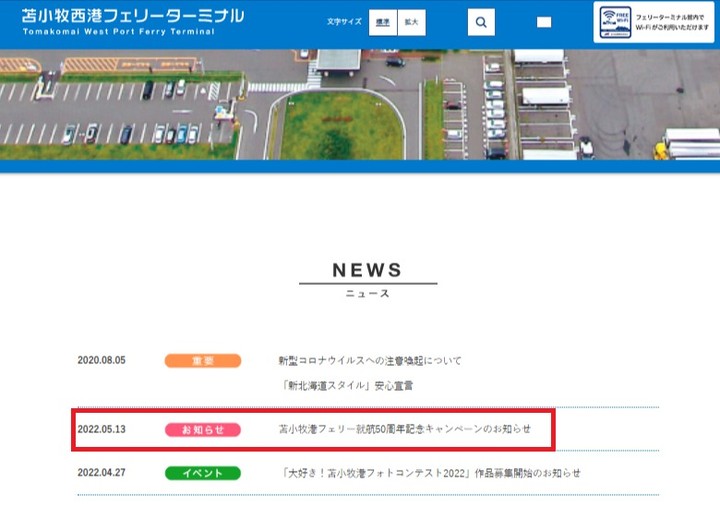
Task: Click the 2020.08.05 news date
Action: point(102,360)
